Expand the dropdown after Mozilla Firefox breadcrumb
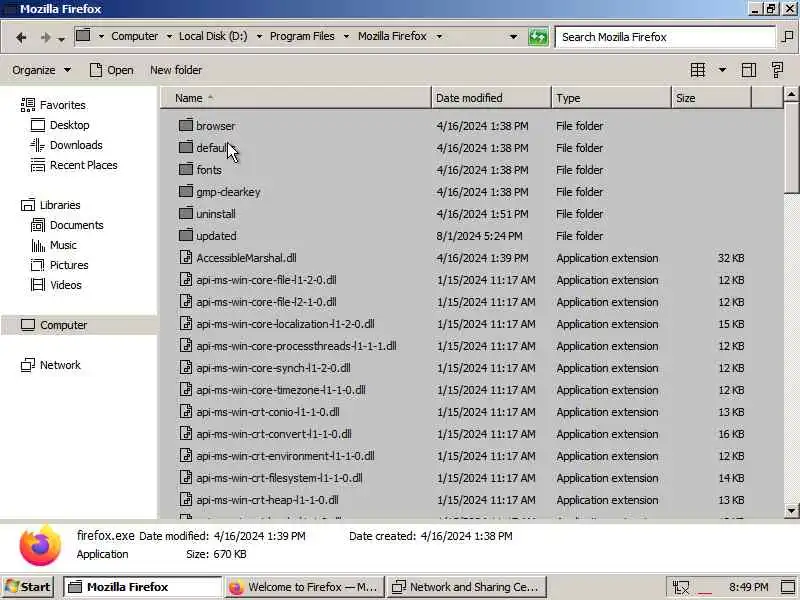Viewport: 800px width, 600px height. [x=439, y=37]
